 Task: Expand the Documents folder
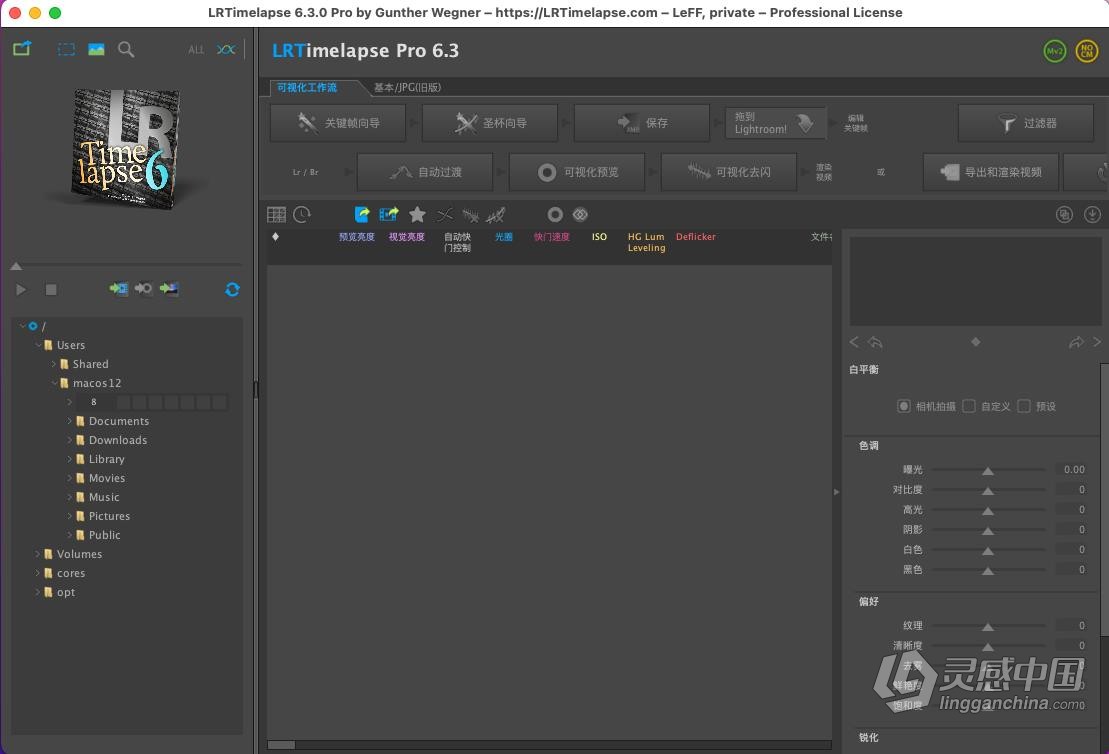coord(70,421)
